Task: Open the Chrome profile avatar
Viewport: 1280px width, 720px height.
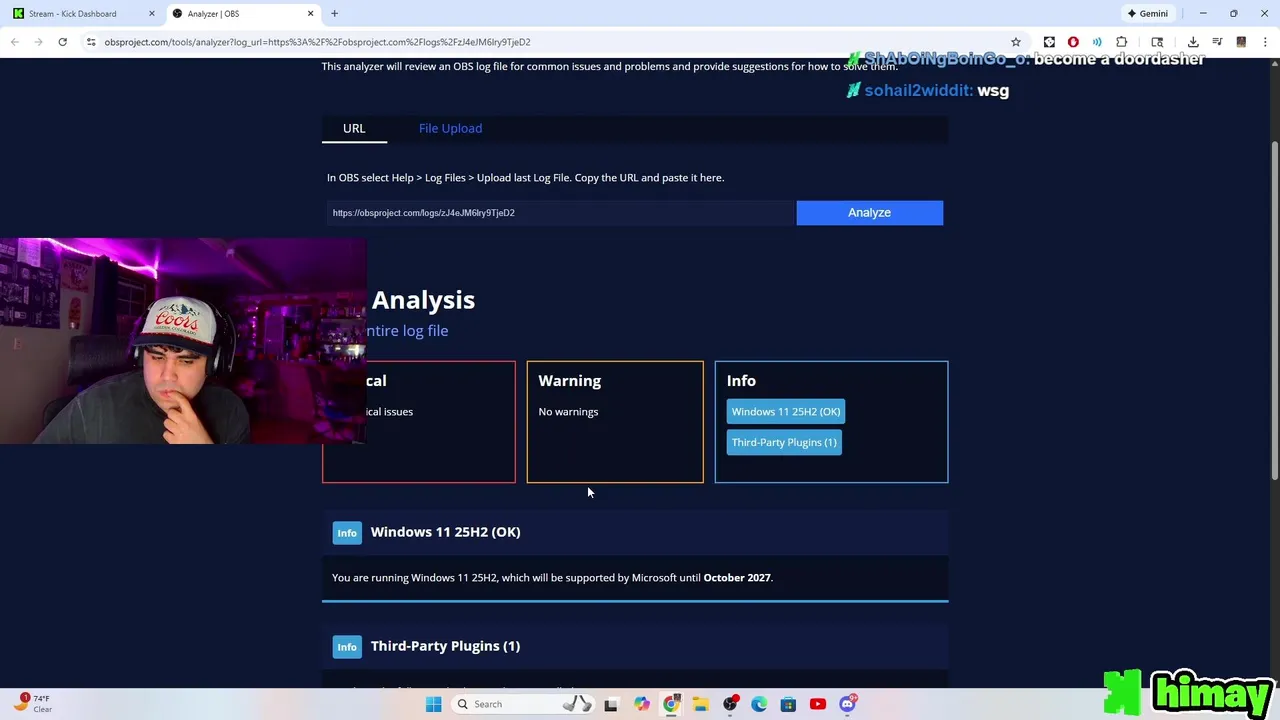Action: 1241,42
